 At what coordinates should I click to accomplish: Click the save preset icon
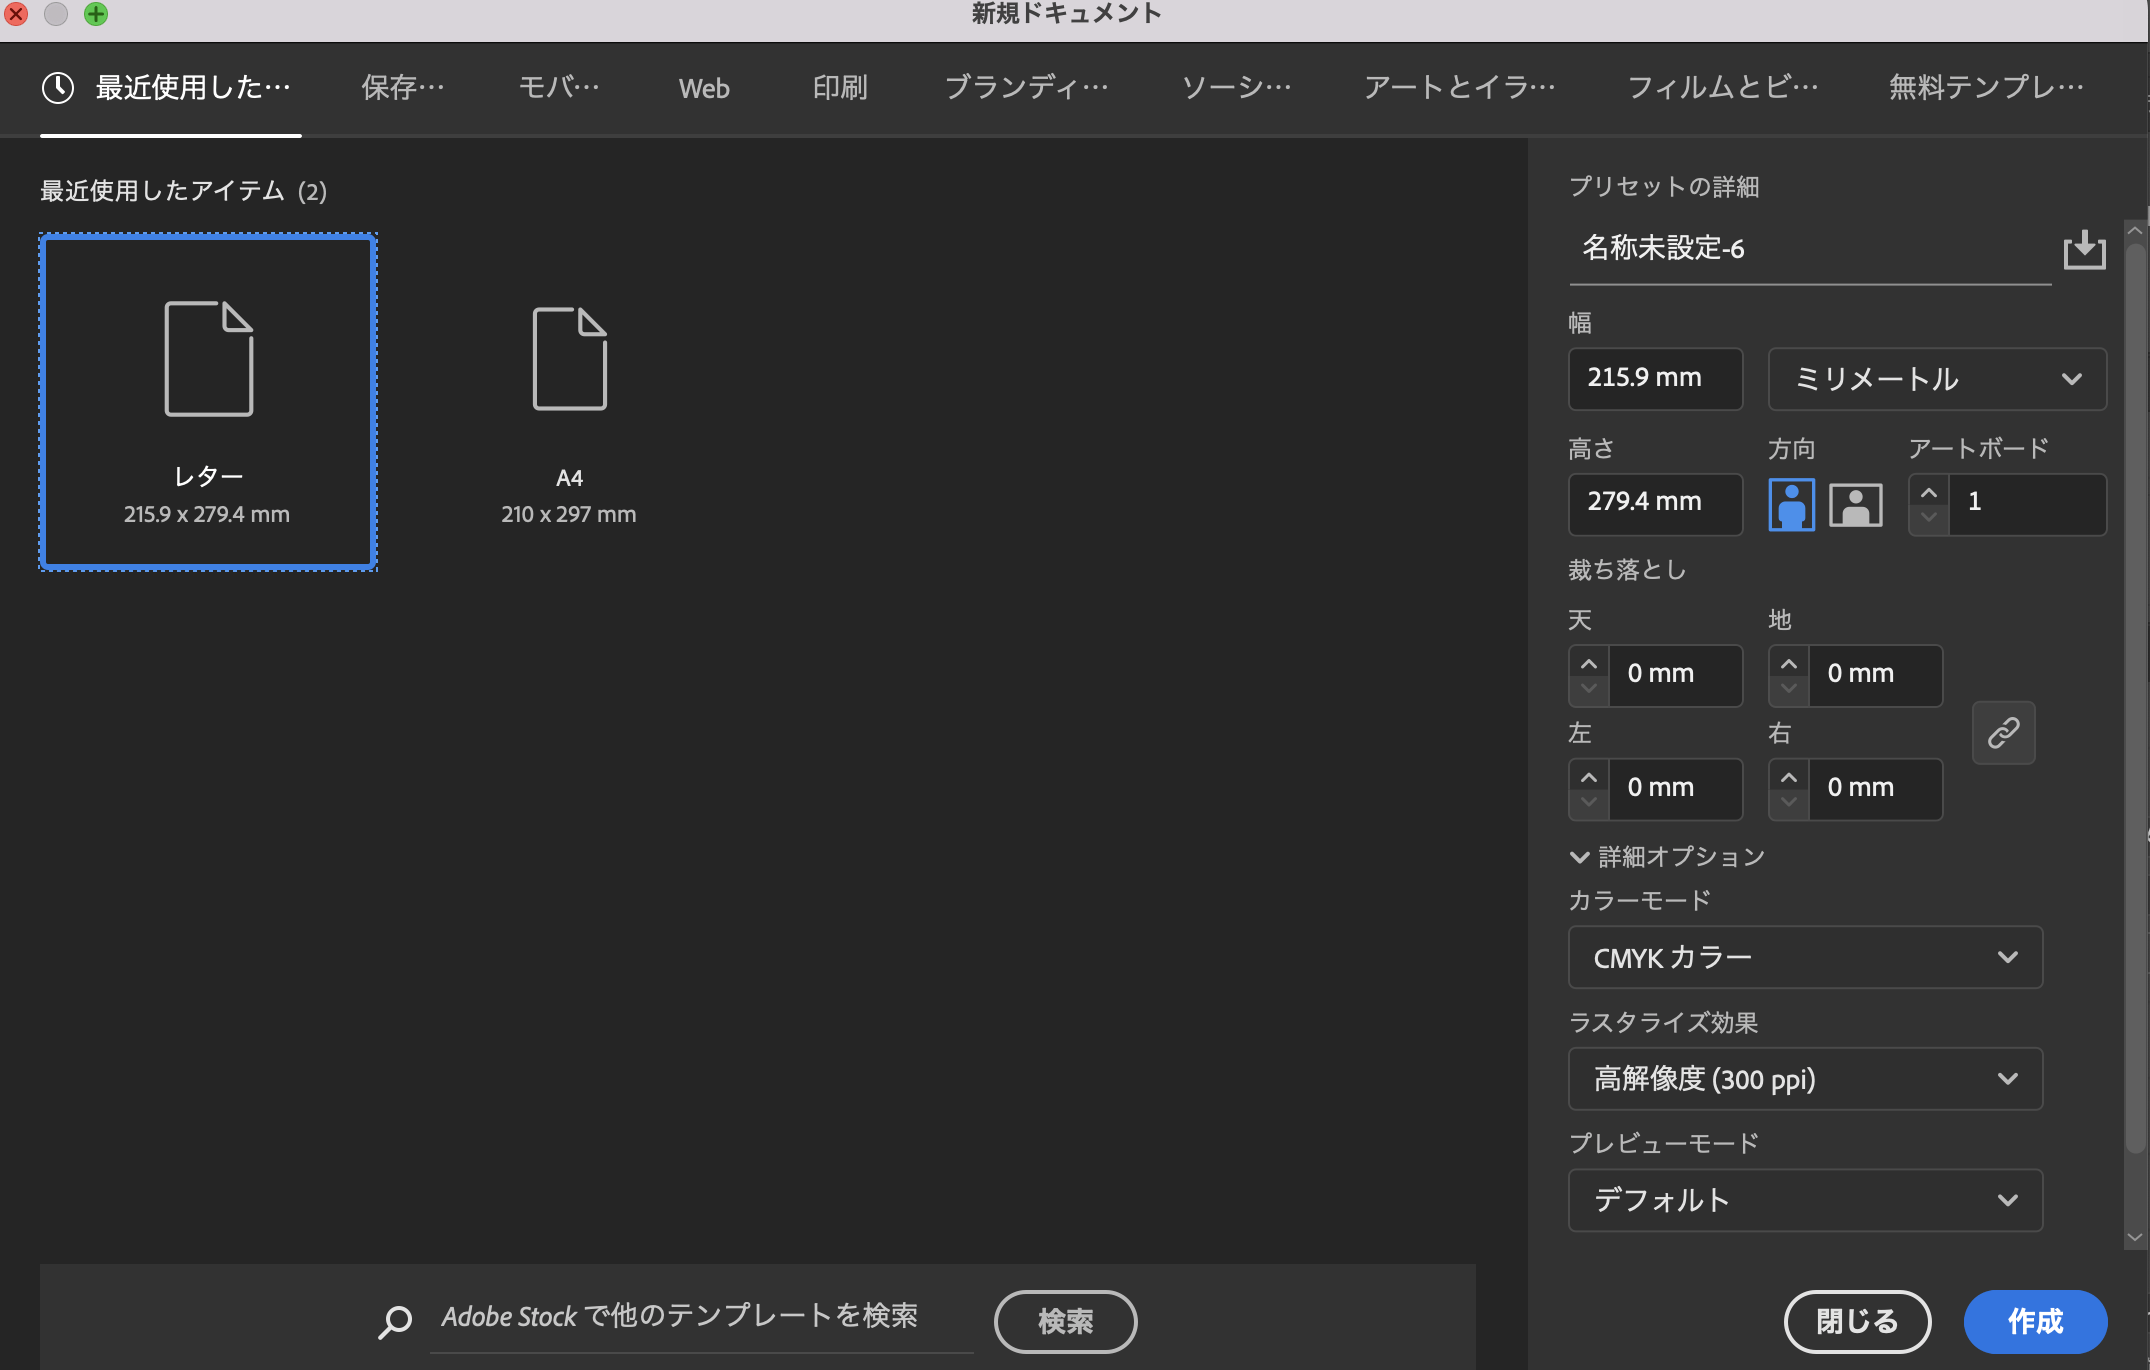click(2084, 250)
